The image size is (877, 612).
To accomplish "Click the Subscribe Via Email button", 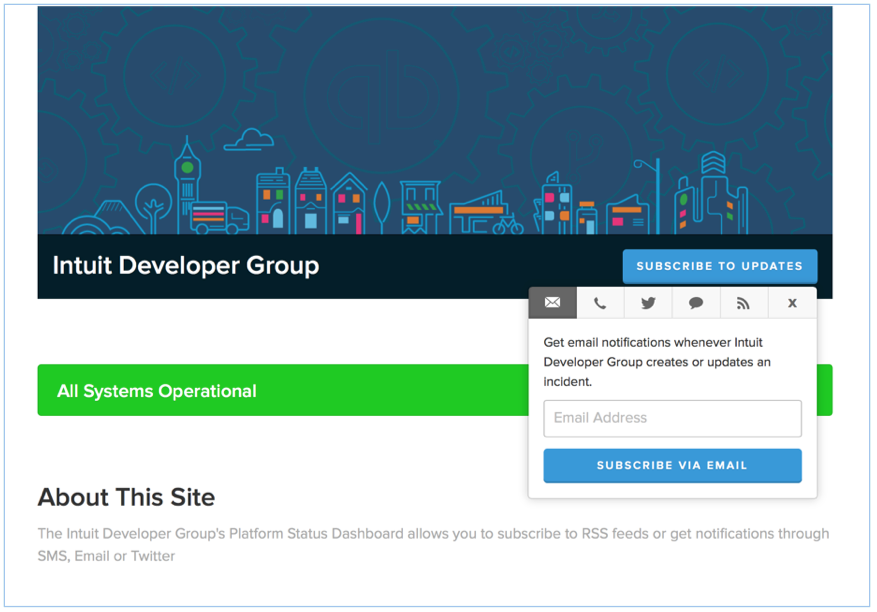I will 672,465.
